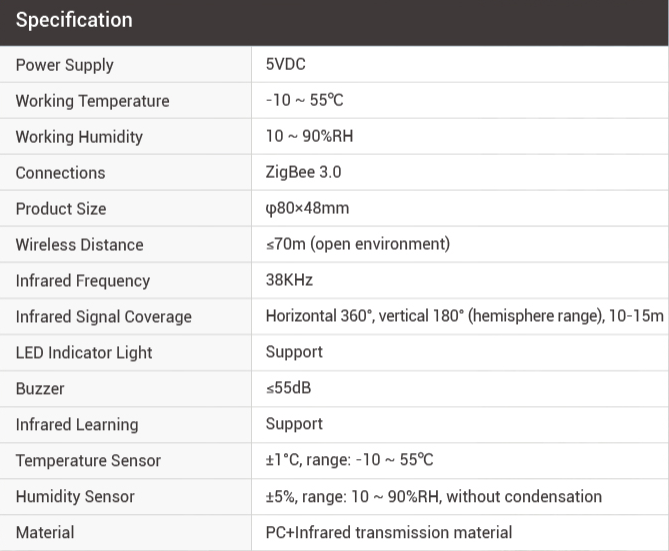Select the Temperature Sensor label
Viewport: 669px width, 551px height.
point(88,461)
